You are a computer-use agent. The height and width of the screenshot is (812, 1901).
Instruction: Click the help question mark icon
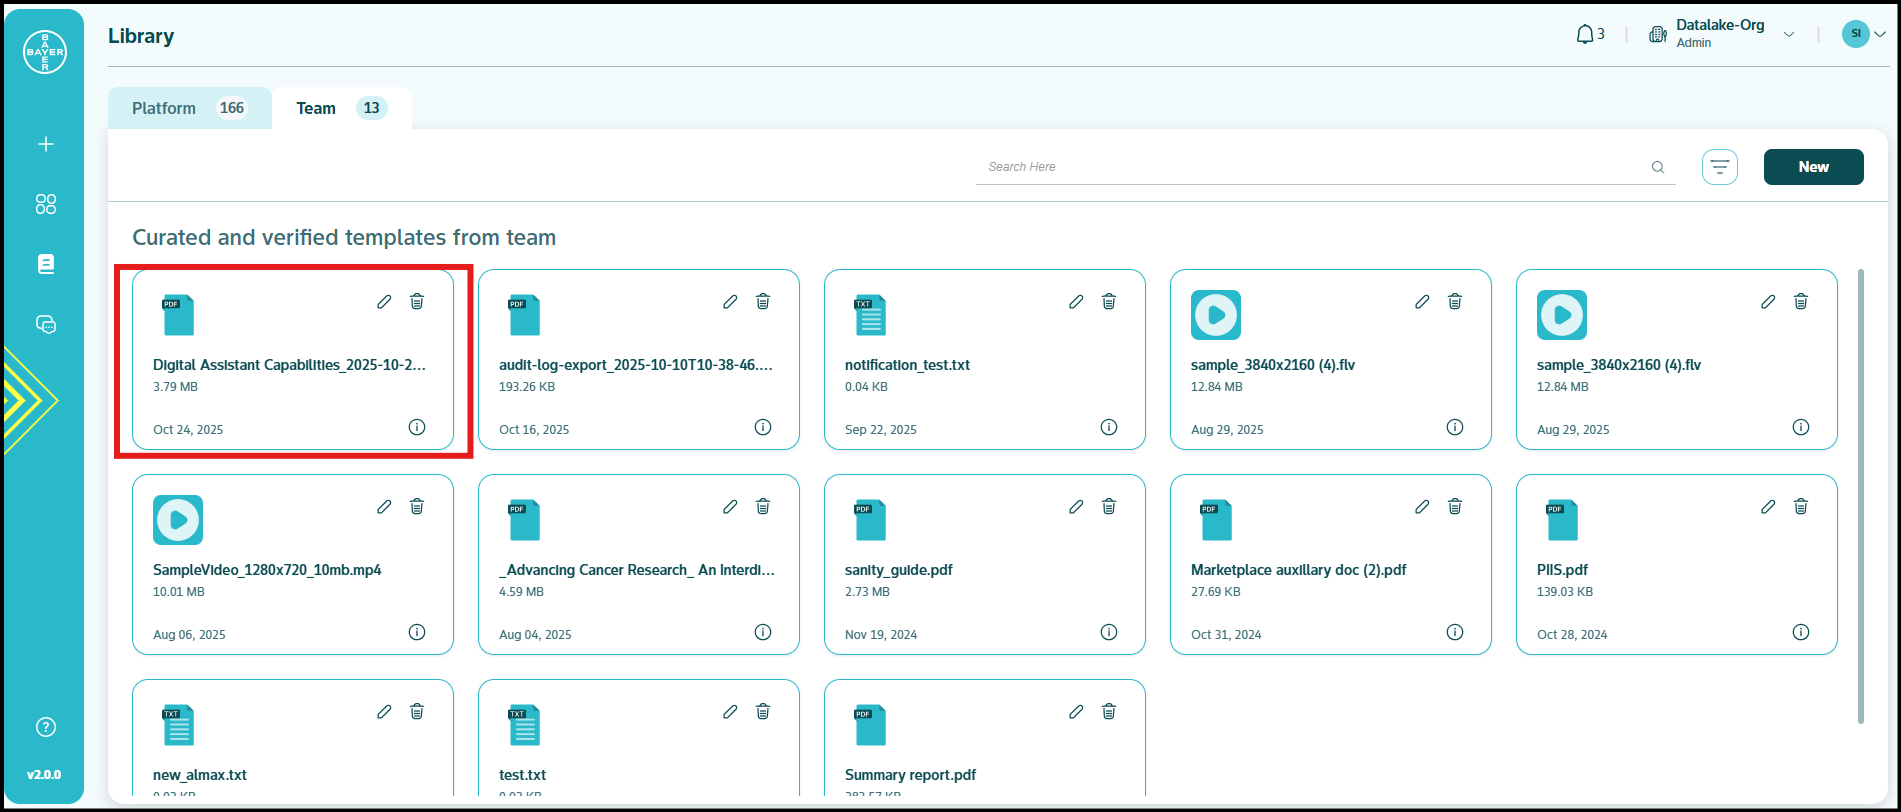46,727
